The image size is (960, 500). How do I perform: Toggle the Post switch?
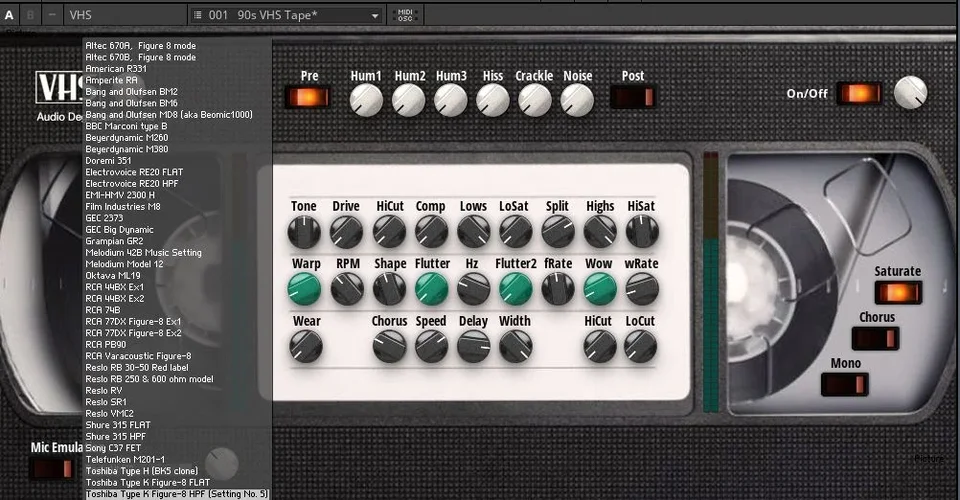633,97
